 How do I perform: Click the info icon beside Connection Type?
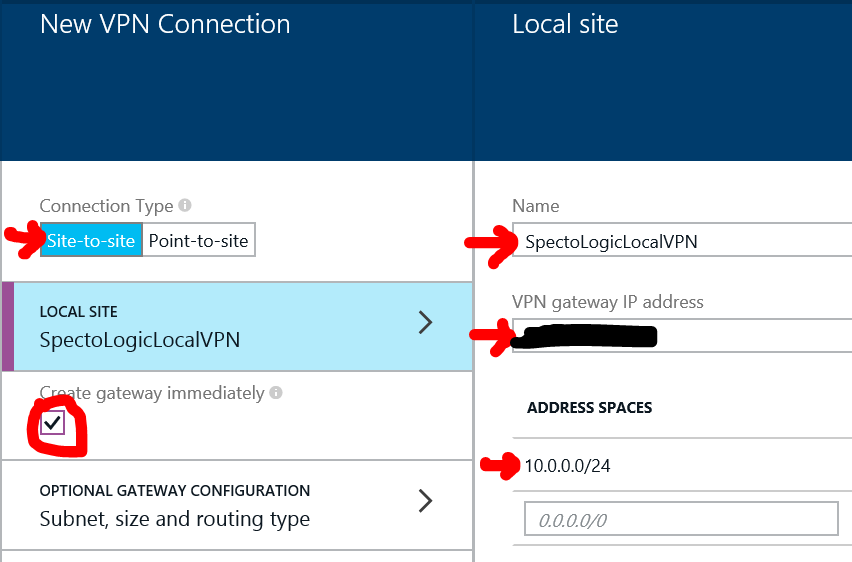point(184,205)
